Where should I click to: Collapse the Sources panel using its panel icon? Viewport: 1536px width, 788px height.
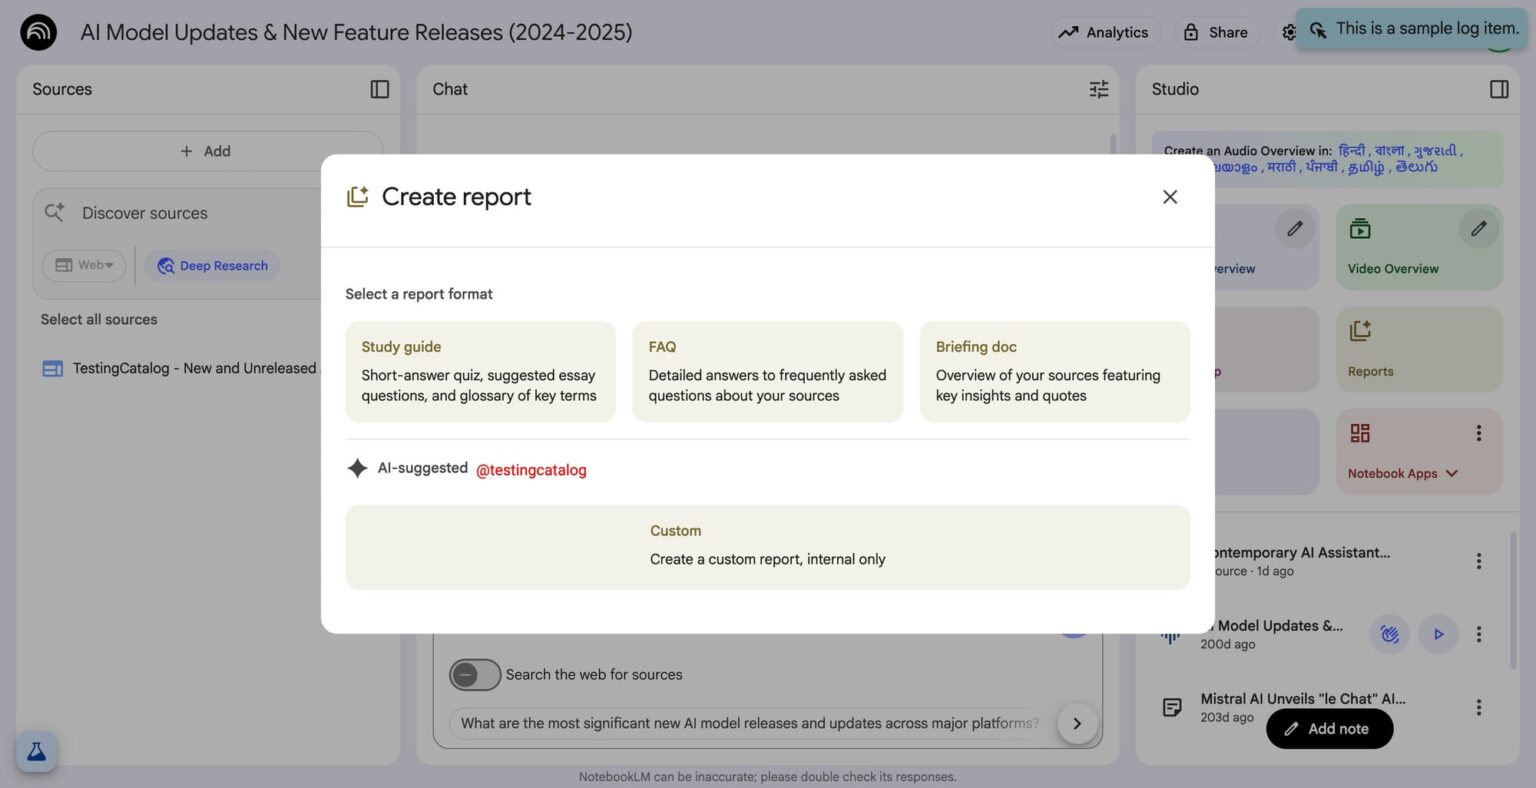point(379,88)
